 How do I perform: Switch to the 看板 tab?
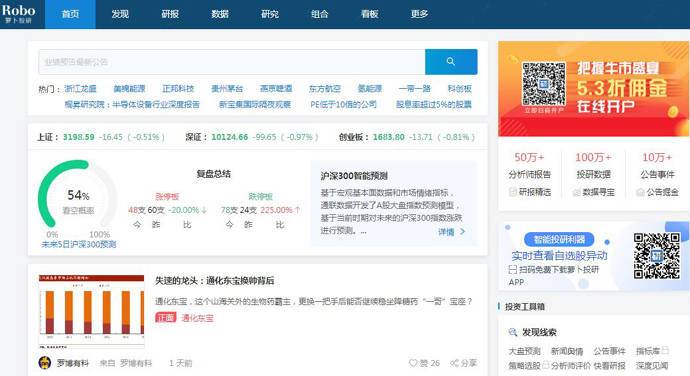click(x=370, y=14)
